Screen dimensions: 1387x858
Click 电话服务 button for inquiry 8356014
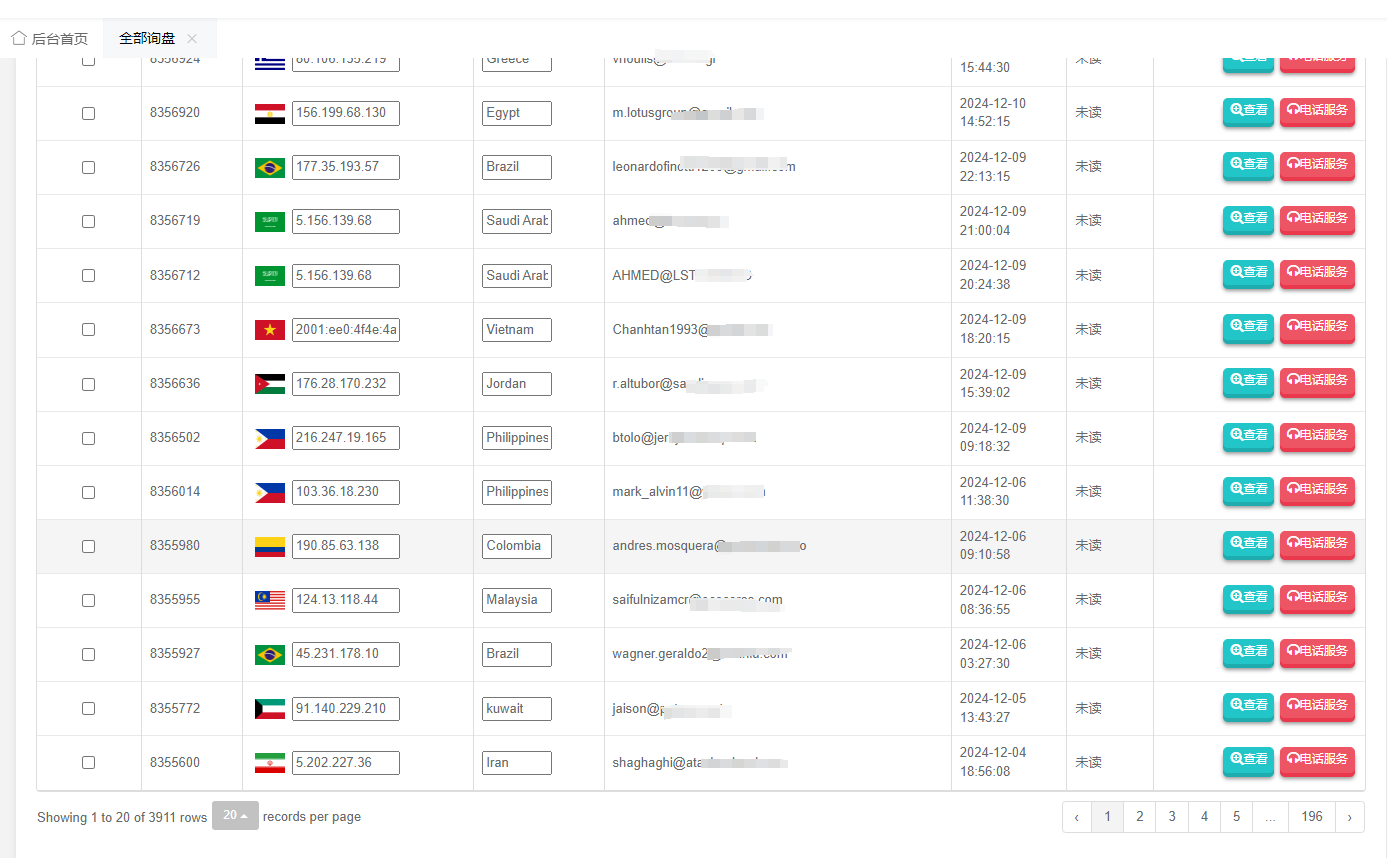coord(1317,490)
